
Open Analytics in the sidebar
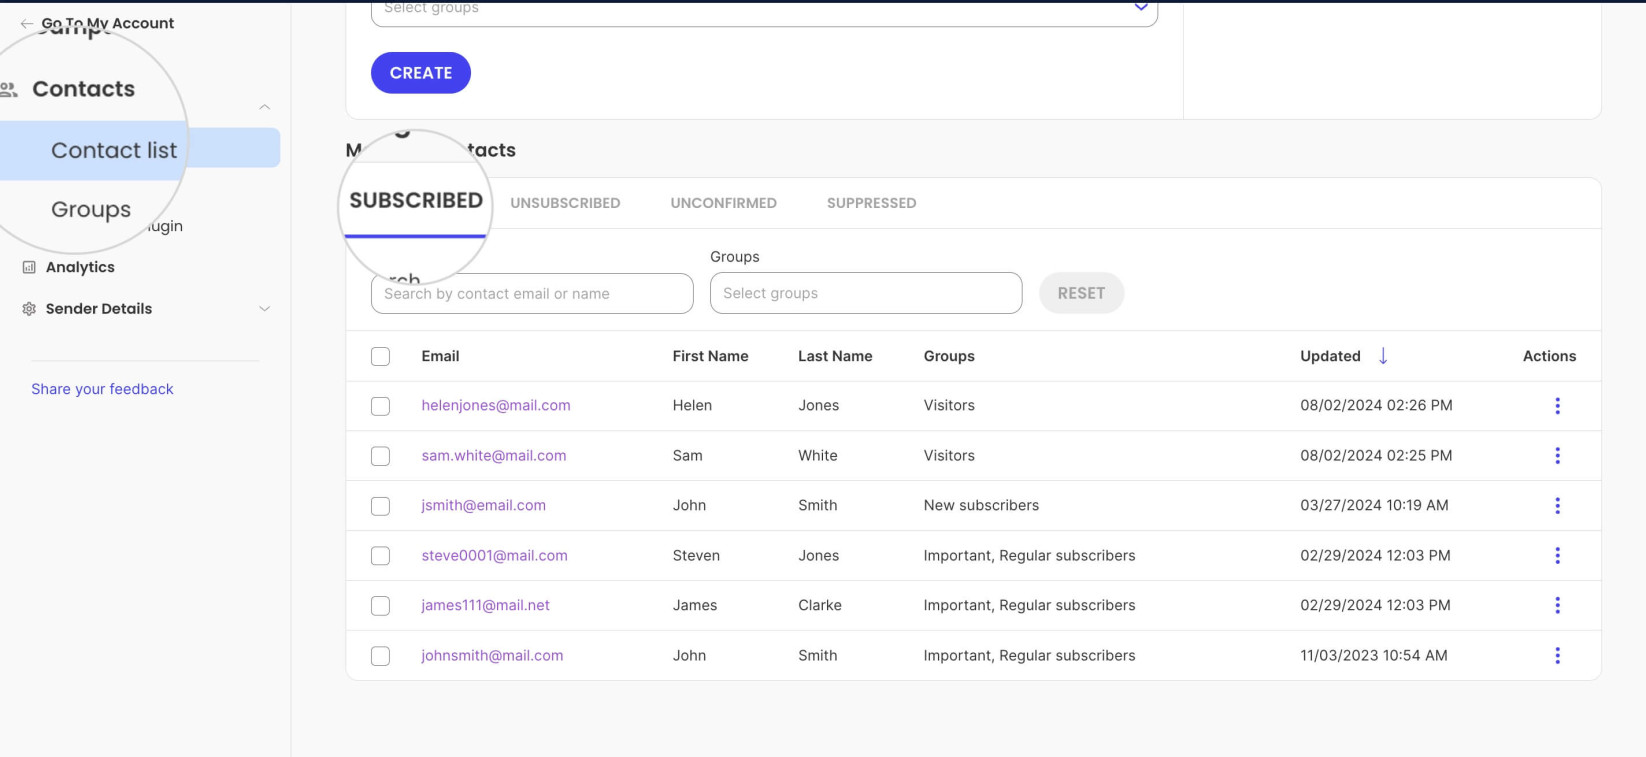click(x=80, y=267)
